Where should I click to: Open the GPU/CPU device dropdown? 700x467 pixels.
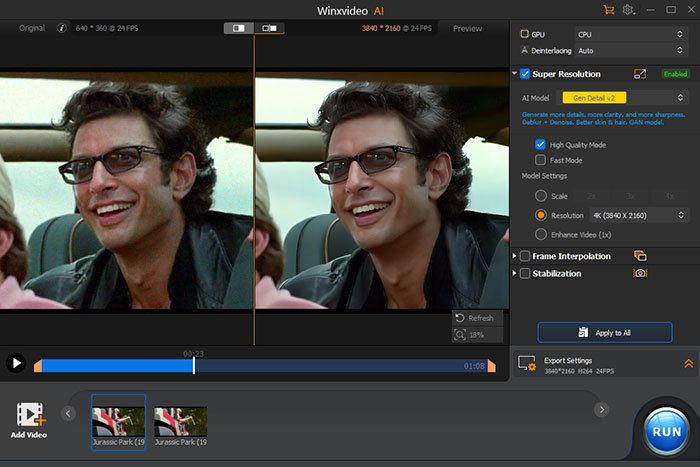(x=630, y=34)
